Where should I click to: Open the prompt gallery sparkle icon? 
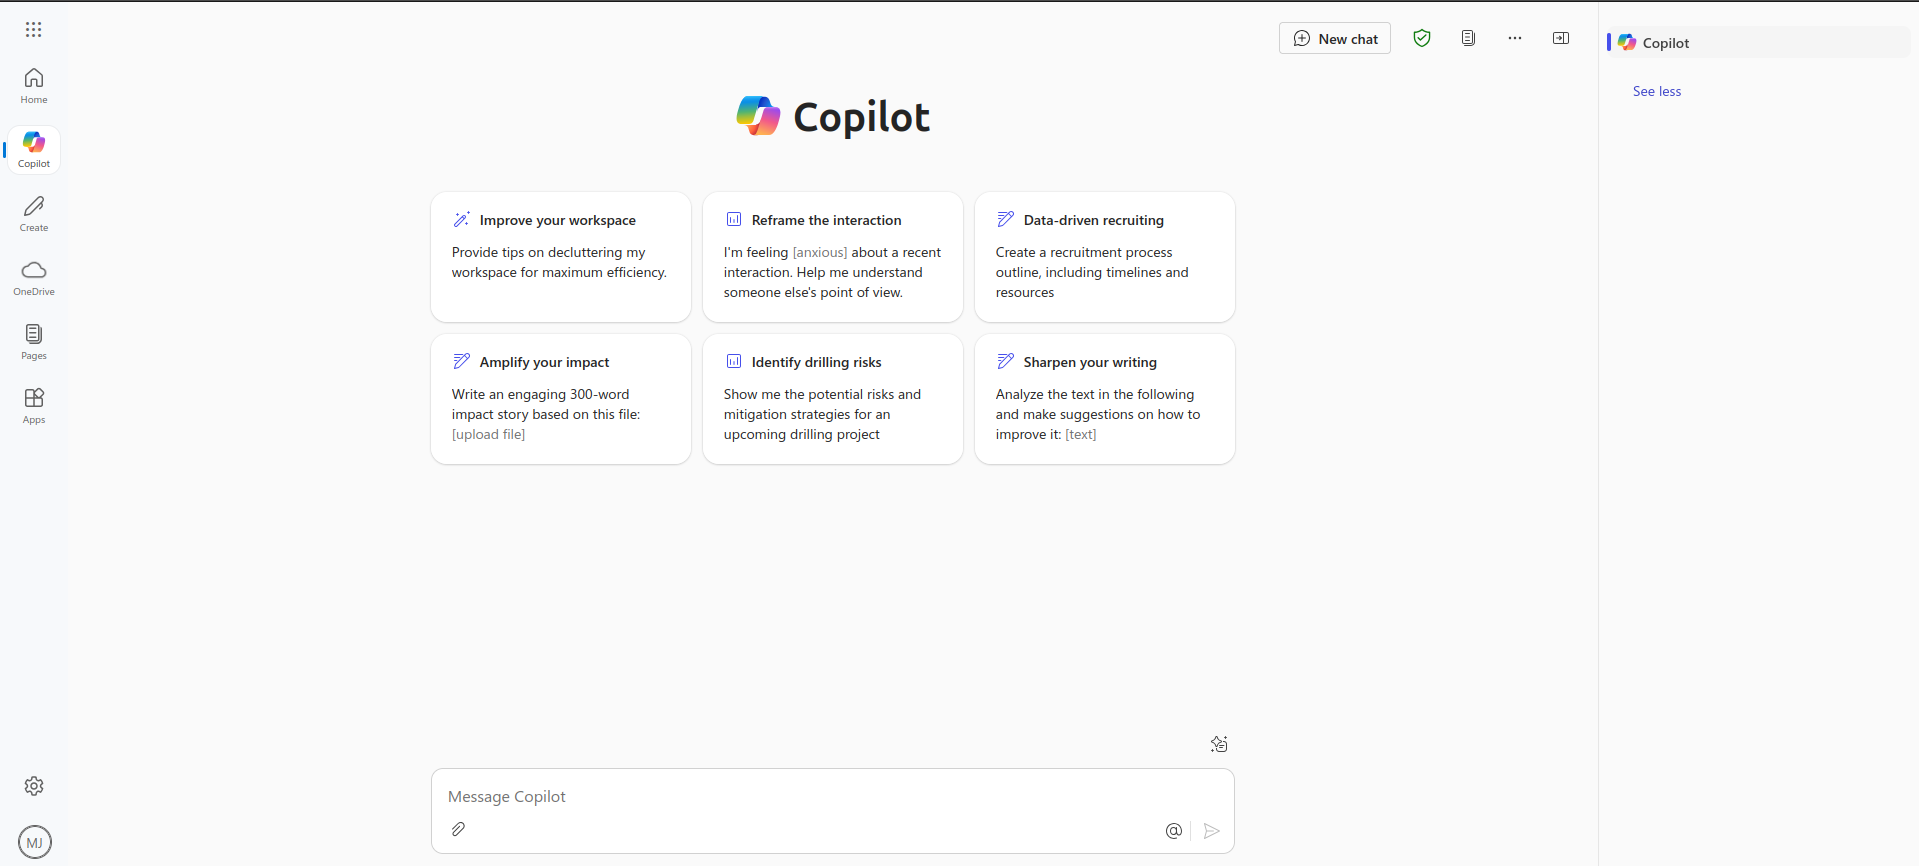[1219, 744]
